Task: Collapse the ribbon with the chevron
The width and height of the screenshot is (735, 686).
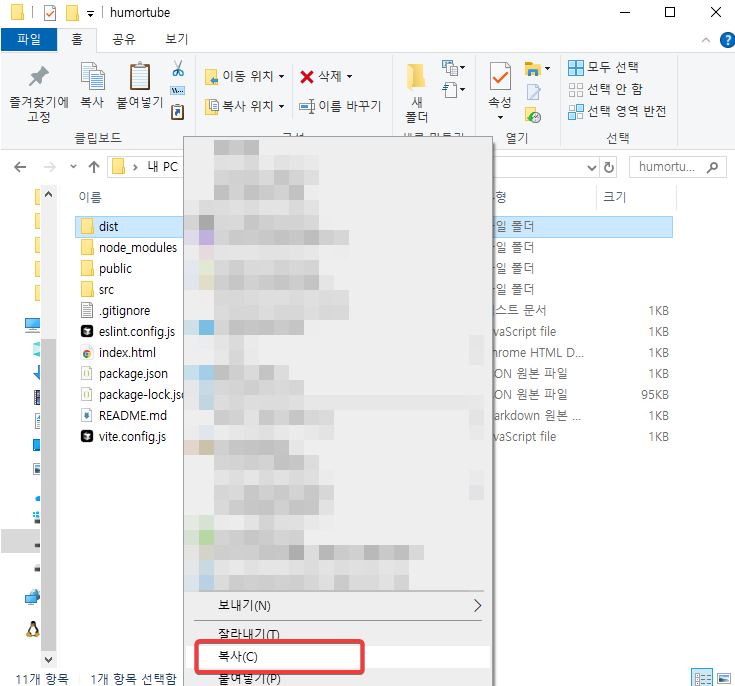Action: (703, 40)
